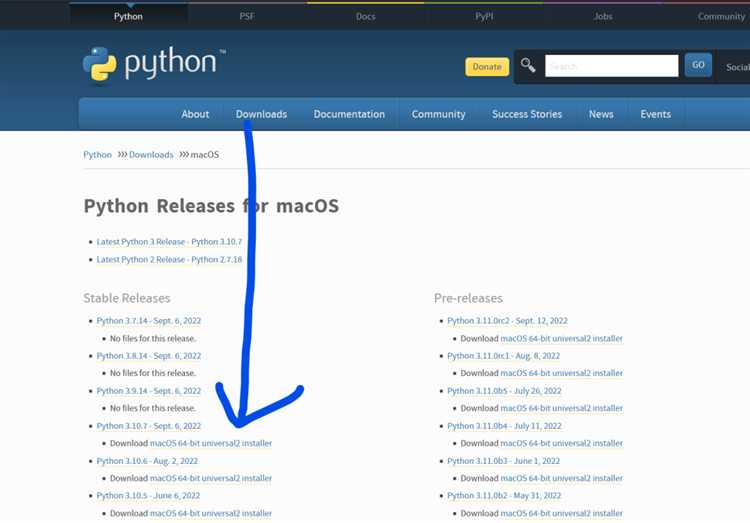Open the News navigation menu

(x=601, y=114)
